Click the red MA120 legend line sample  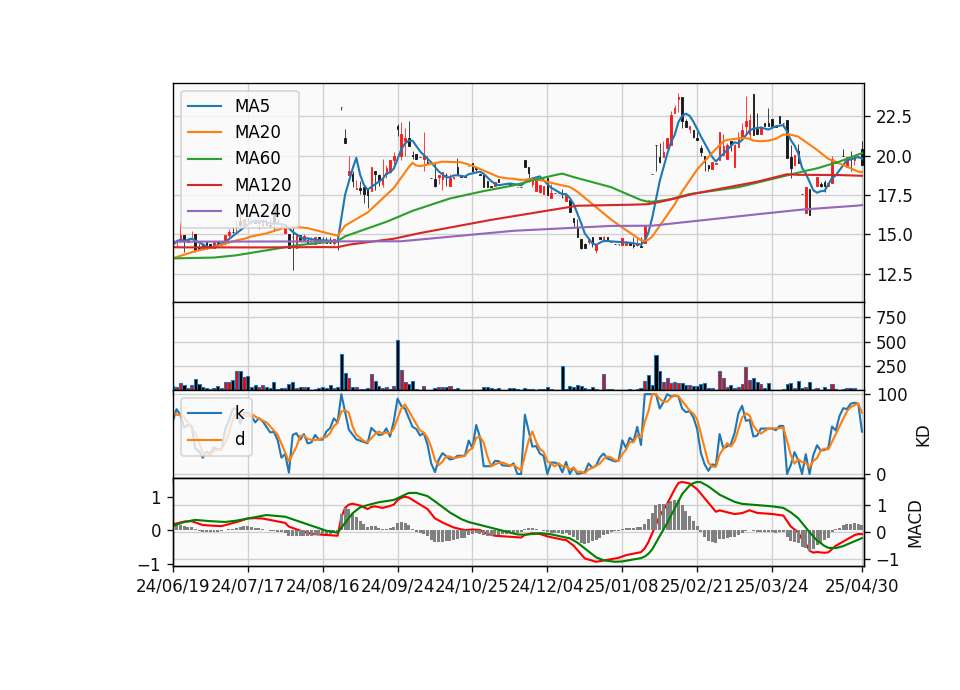pos(204,185)
